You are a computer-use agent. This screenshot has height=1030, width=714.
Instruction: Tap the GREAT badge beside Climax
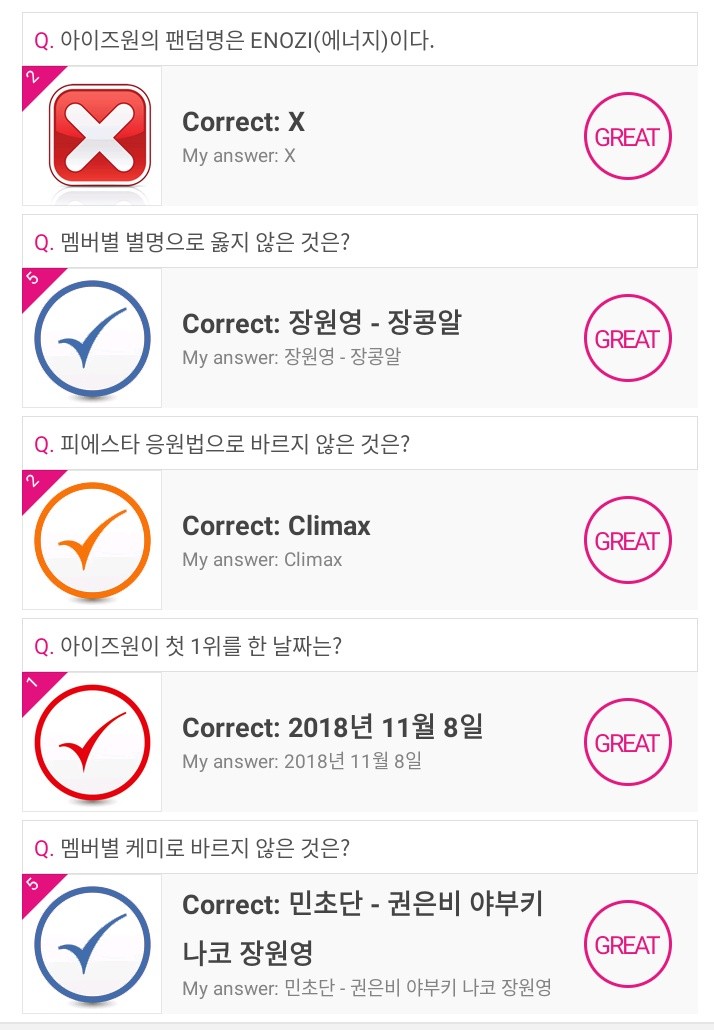pyautogui.click(x=627, y=541)
